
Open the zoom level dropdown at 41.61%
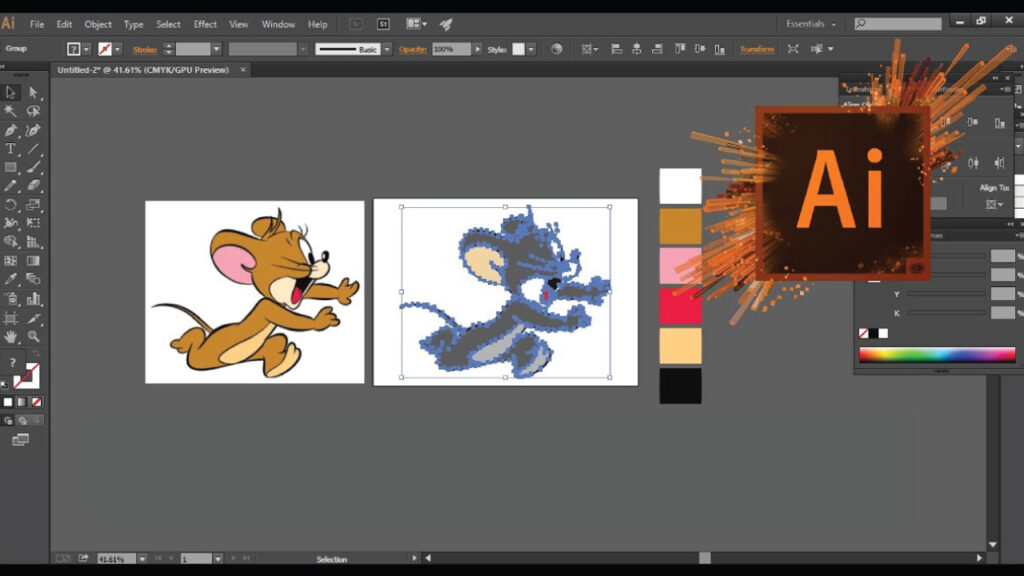[141, 559]
